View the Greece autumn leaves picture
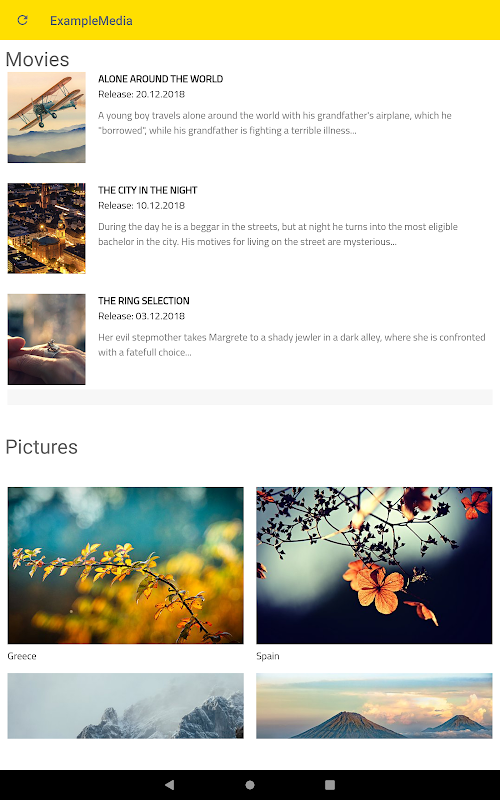 (x=126, y=565)
